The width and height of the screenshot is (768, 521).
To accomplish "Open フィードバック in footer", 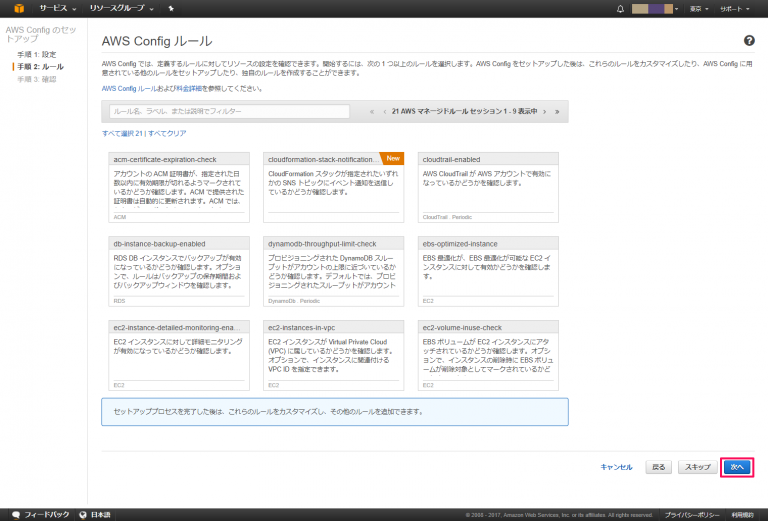I will coord(41,515).
